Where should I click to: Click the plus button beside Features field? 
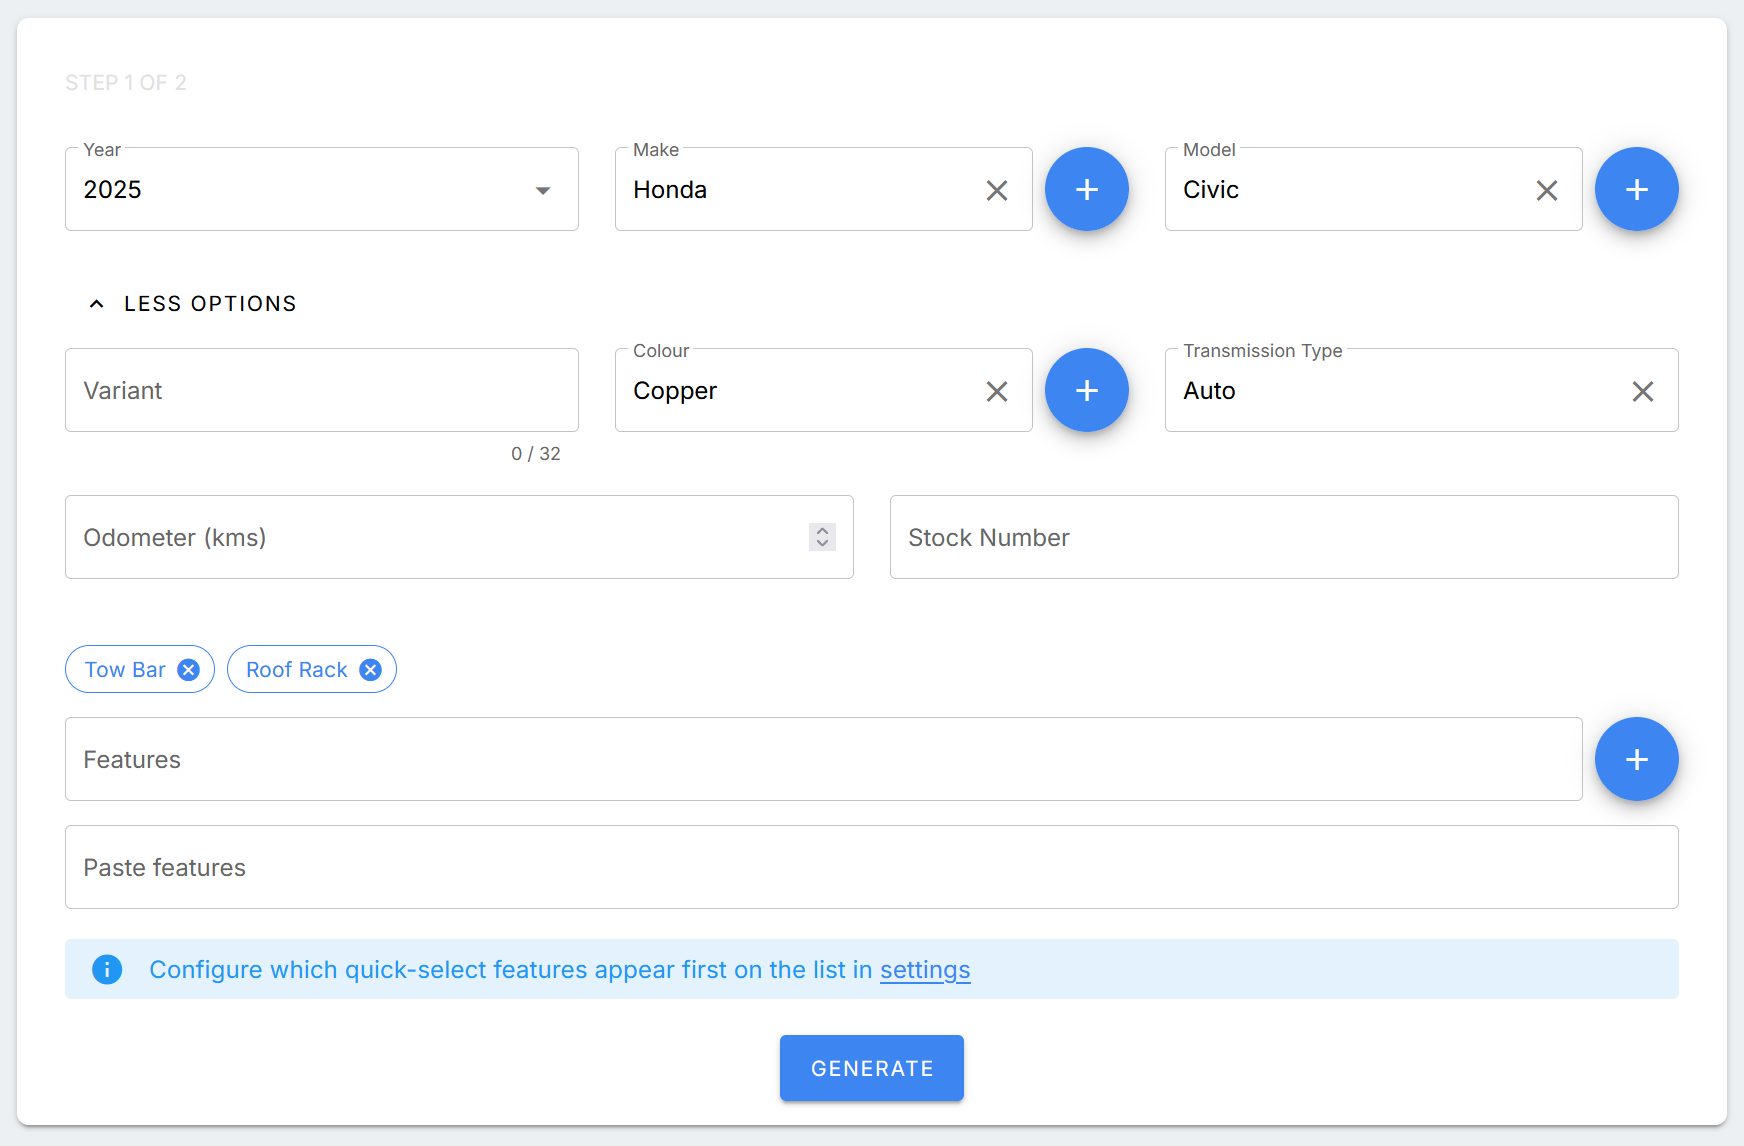1636,759
